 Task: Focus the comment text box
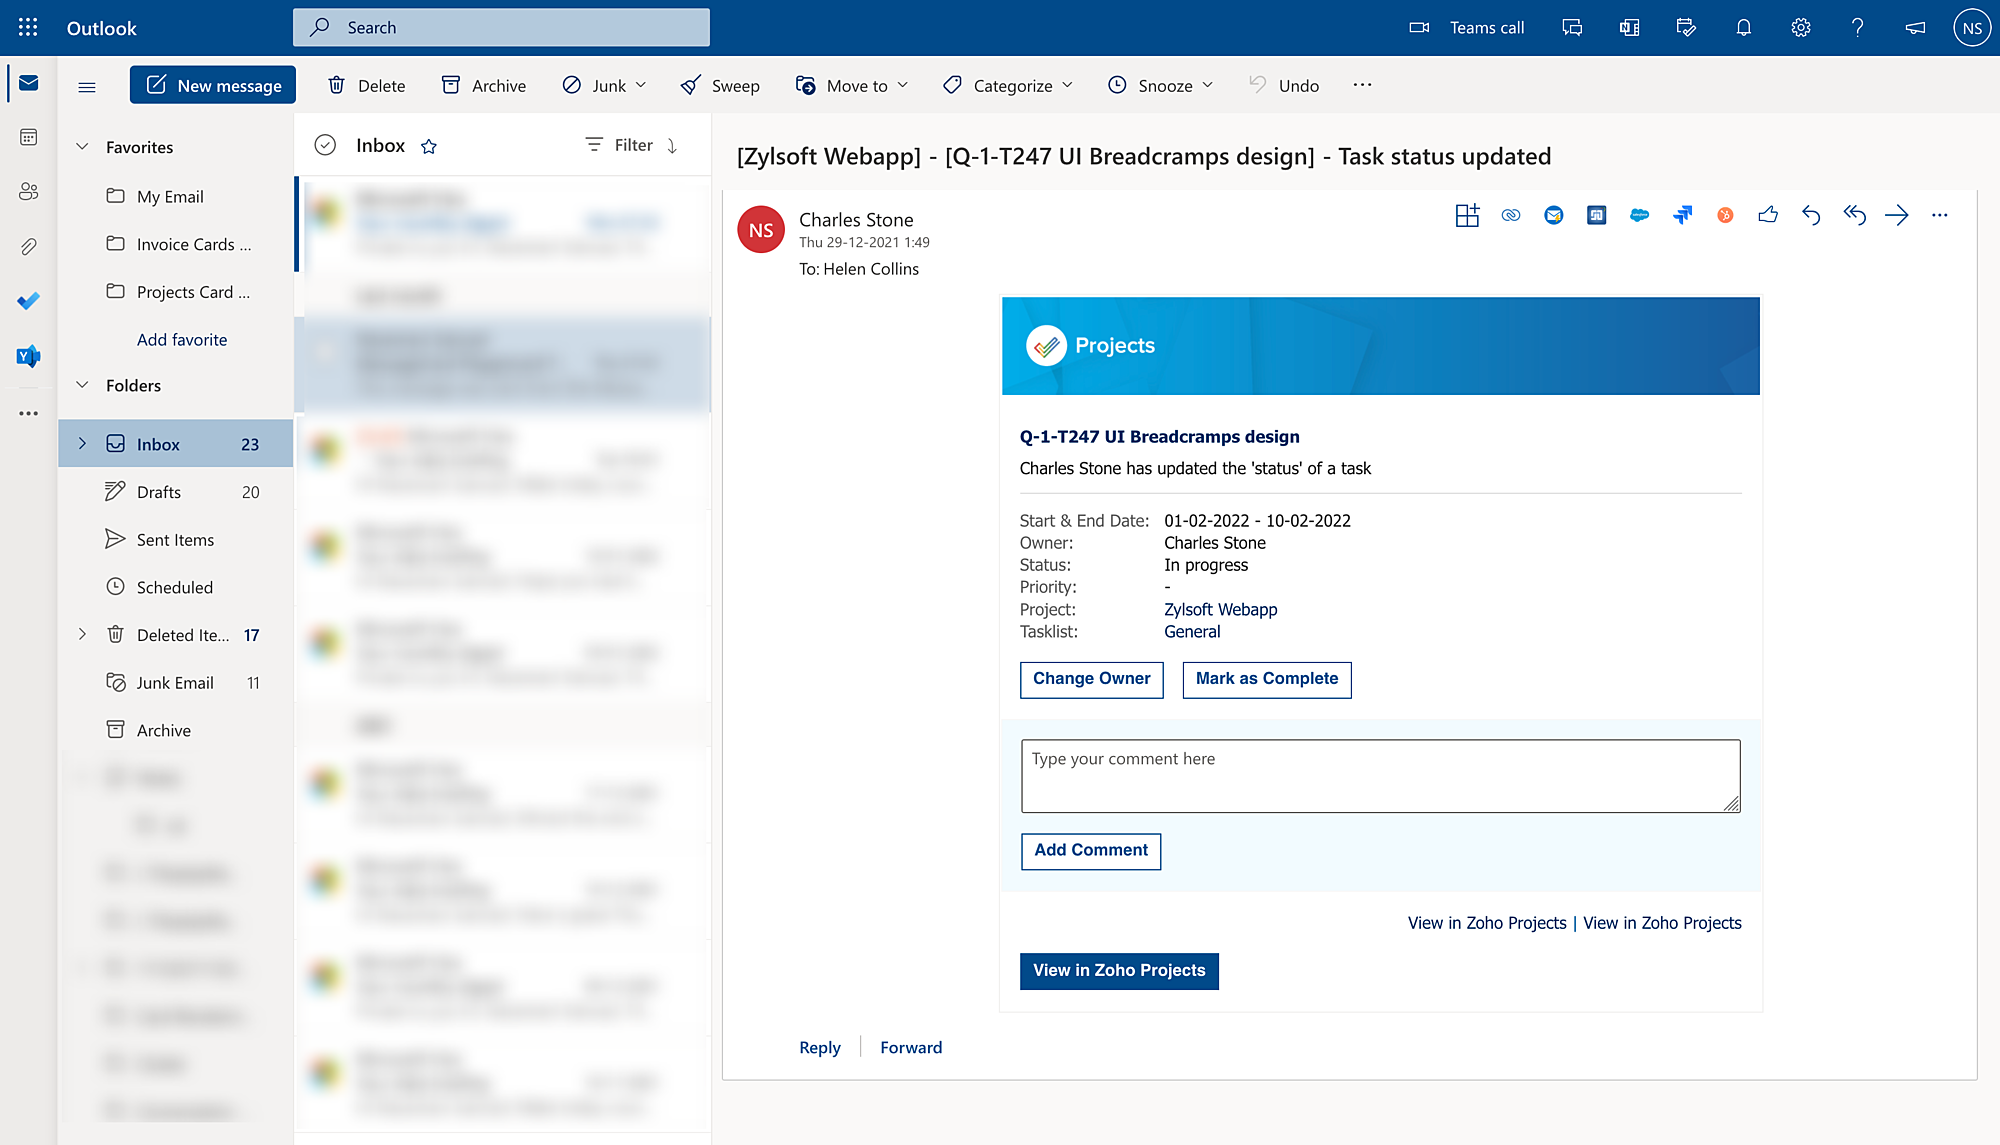[1380, 776]
